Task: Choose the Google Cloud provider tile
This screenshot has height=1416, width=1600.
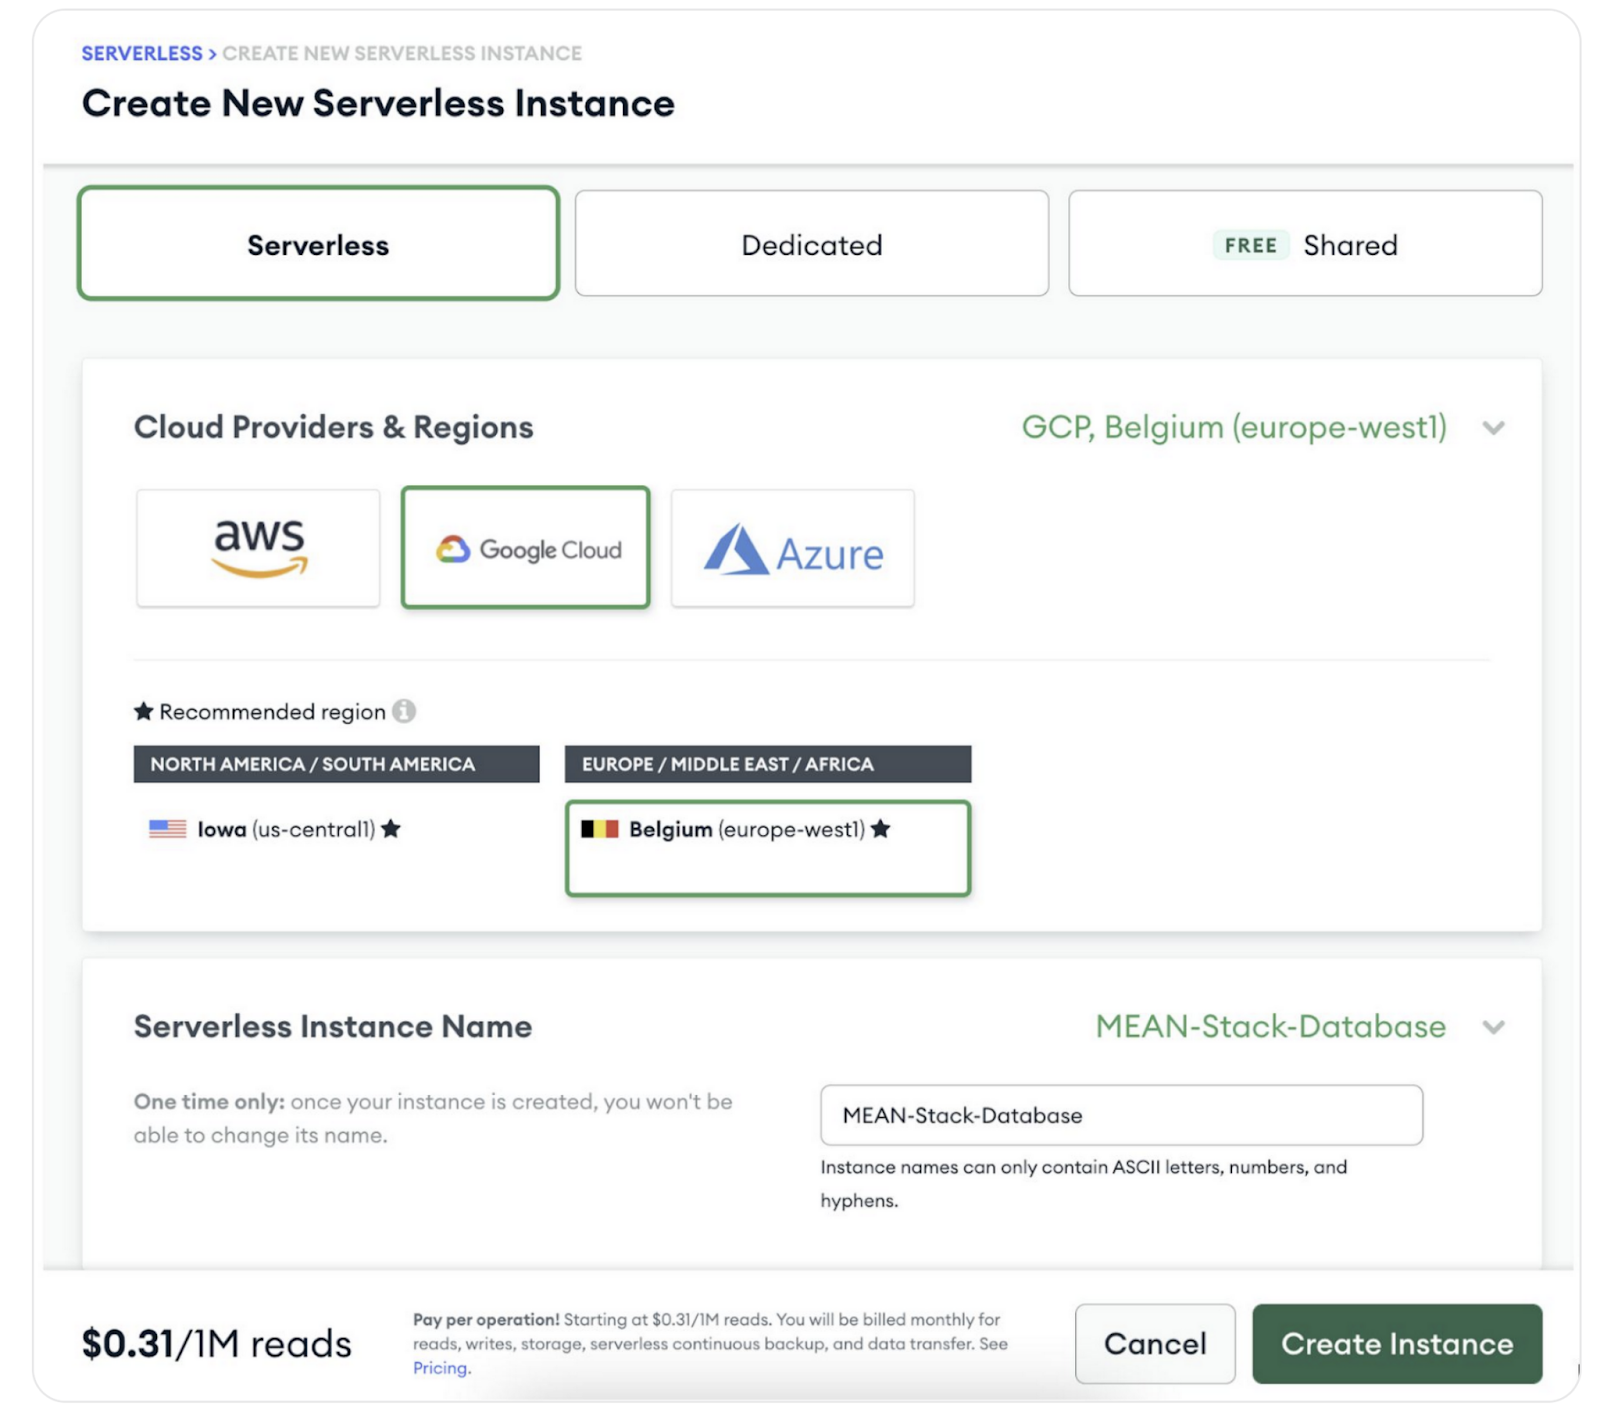Action: point(526,548)
